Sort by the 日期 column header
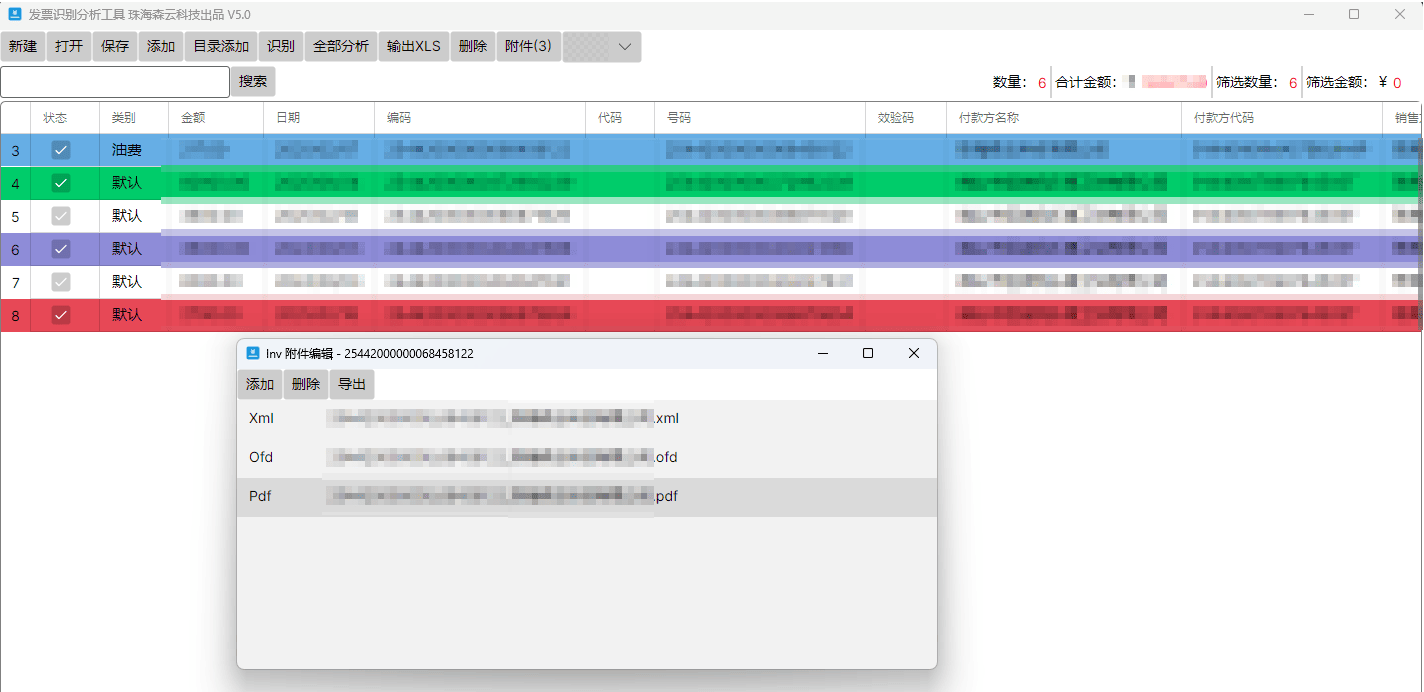The width and height of the screenshot is (1424, 692). coord(319,118)
